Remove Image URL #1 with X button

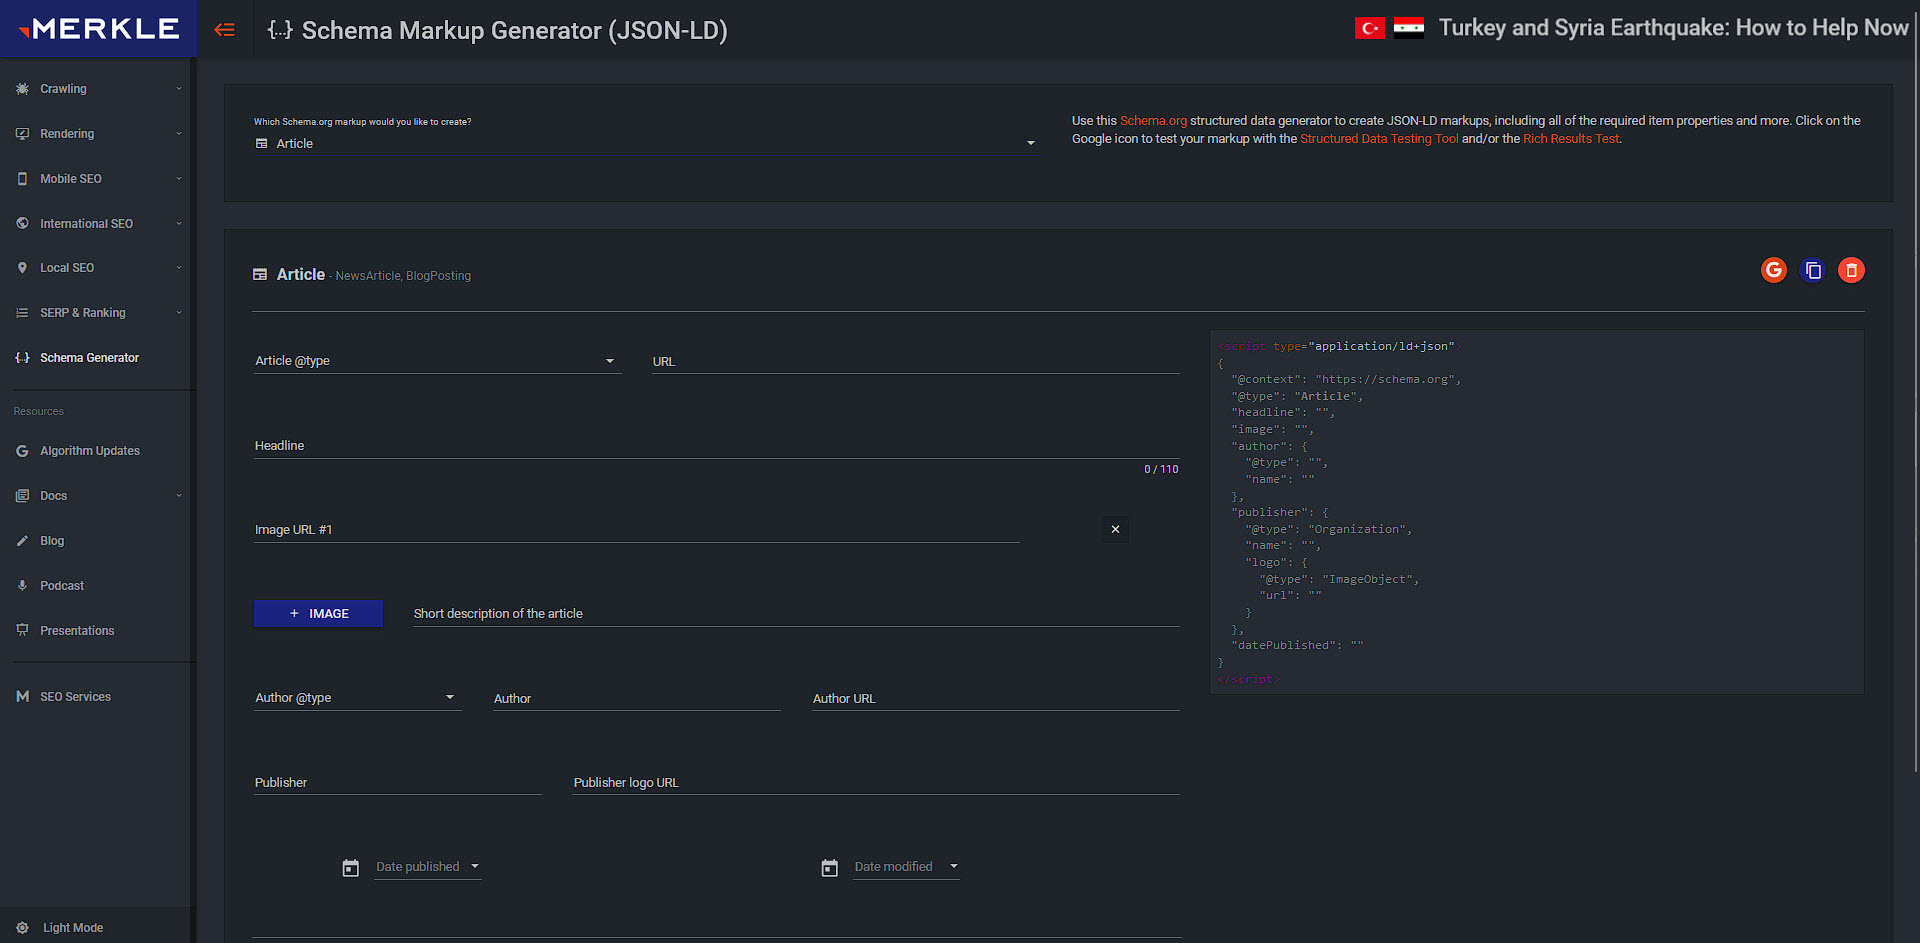click(x=1115, y=529)
